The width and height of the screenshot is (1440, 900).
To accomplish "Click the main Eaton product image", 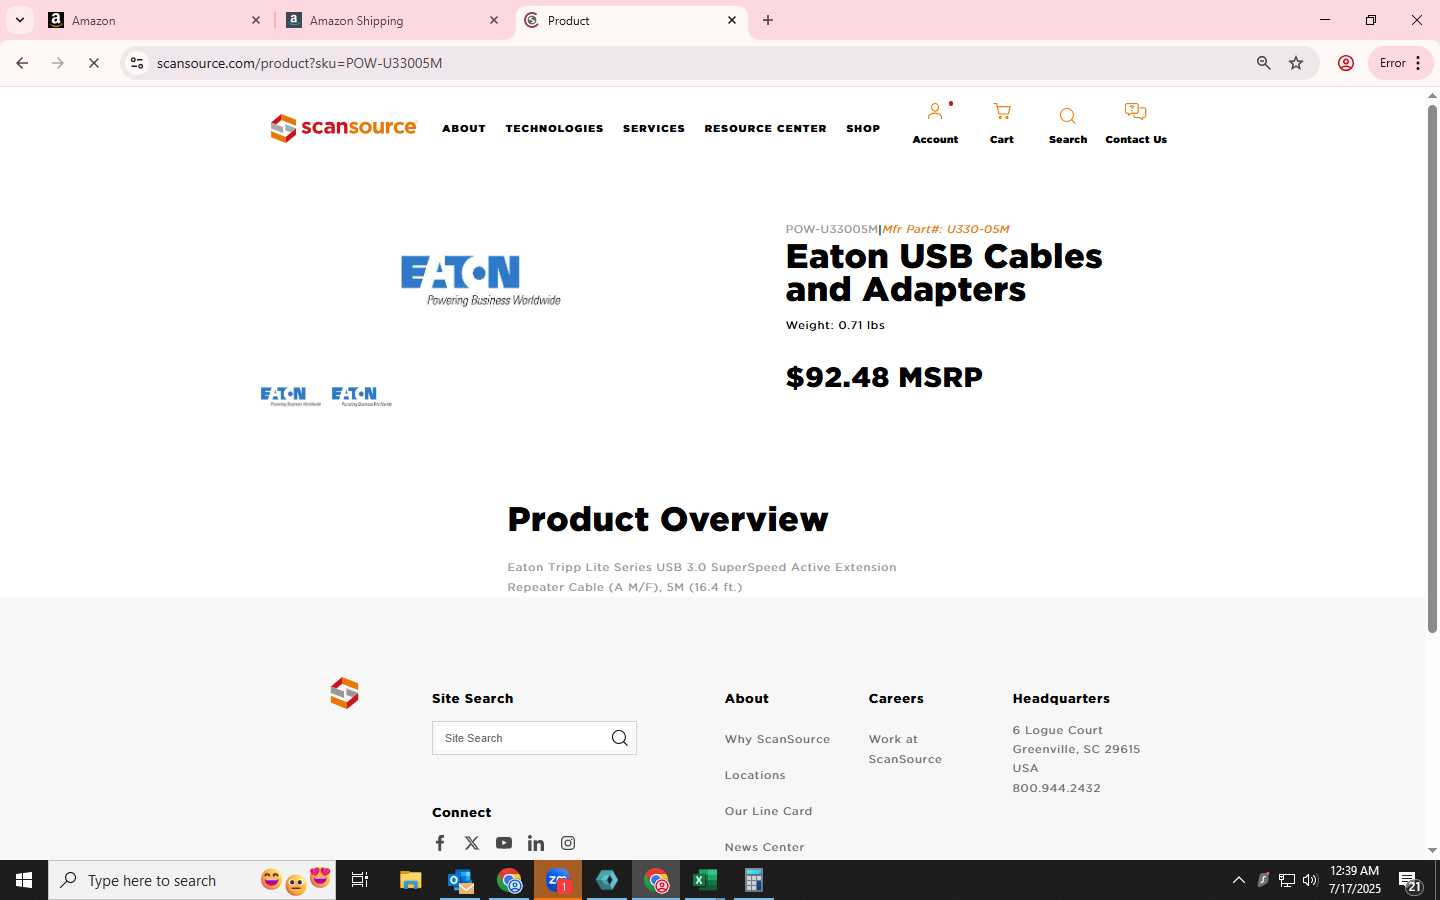I will [481, 280].
